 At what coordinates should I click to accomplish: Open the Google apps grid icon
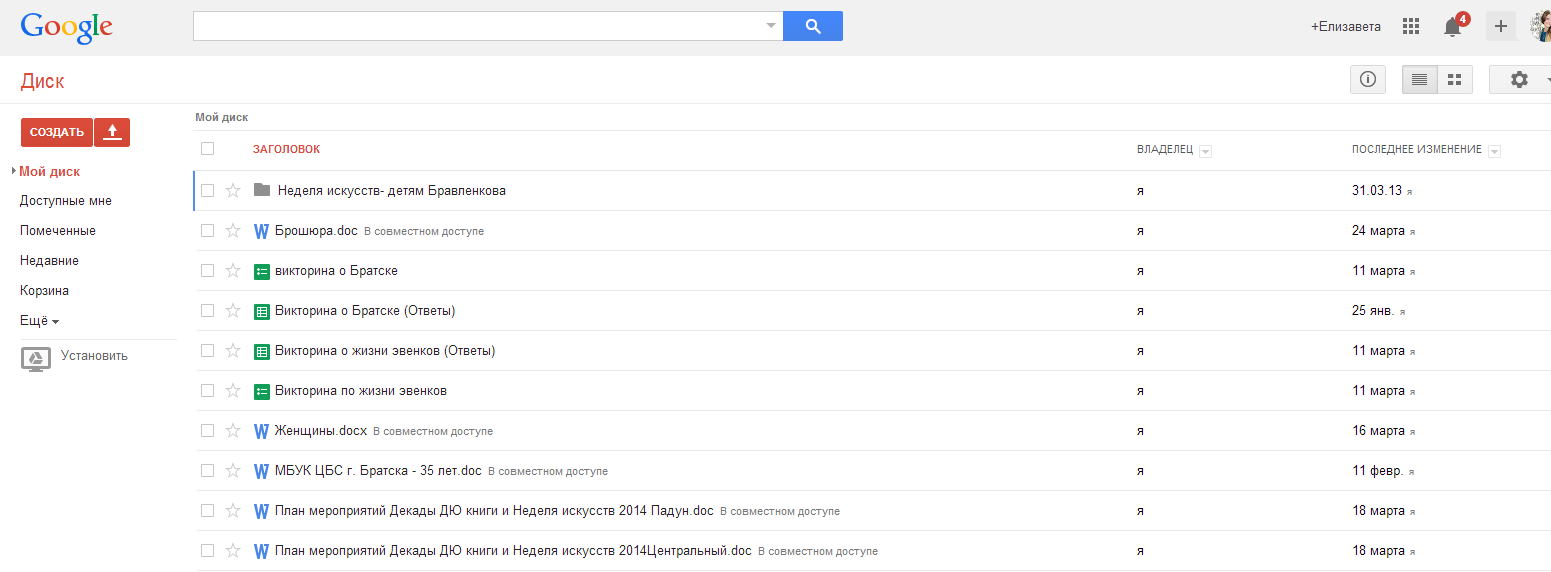[x=1411, y=26]
